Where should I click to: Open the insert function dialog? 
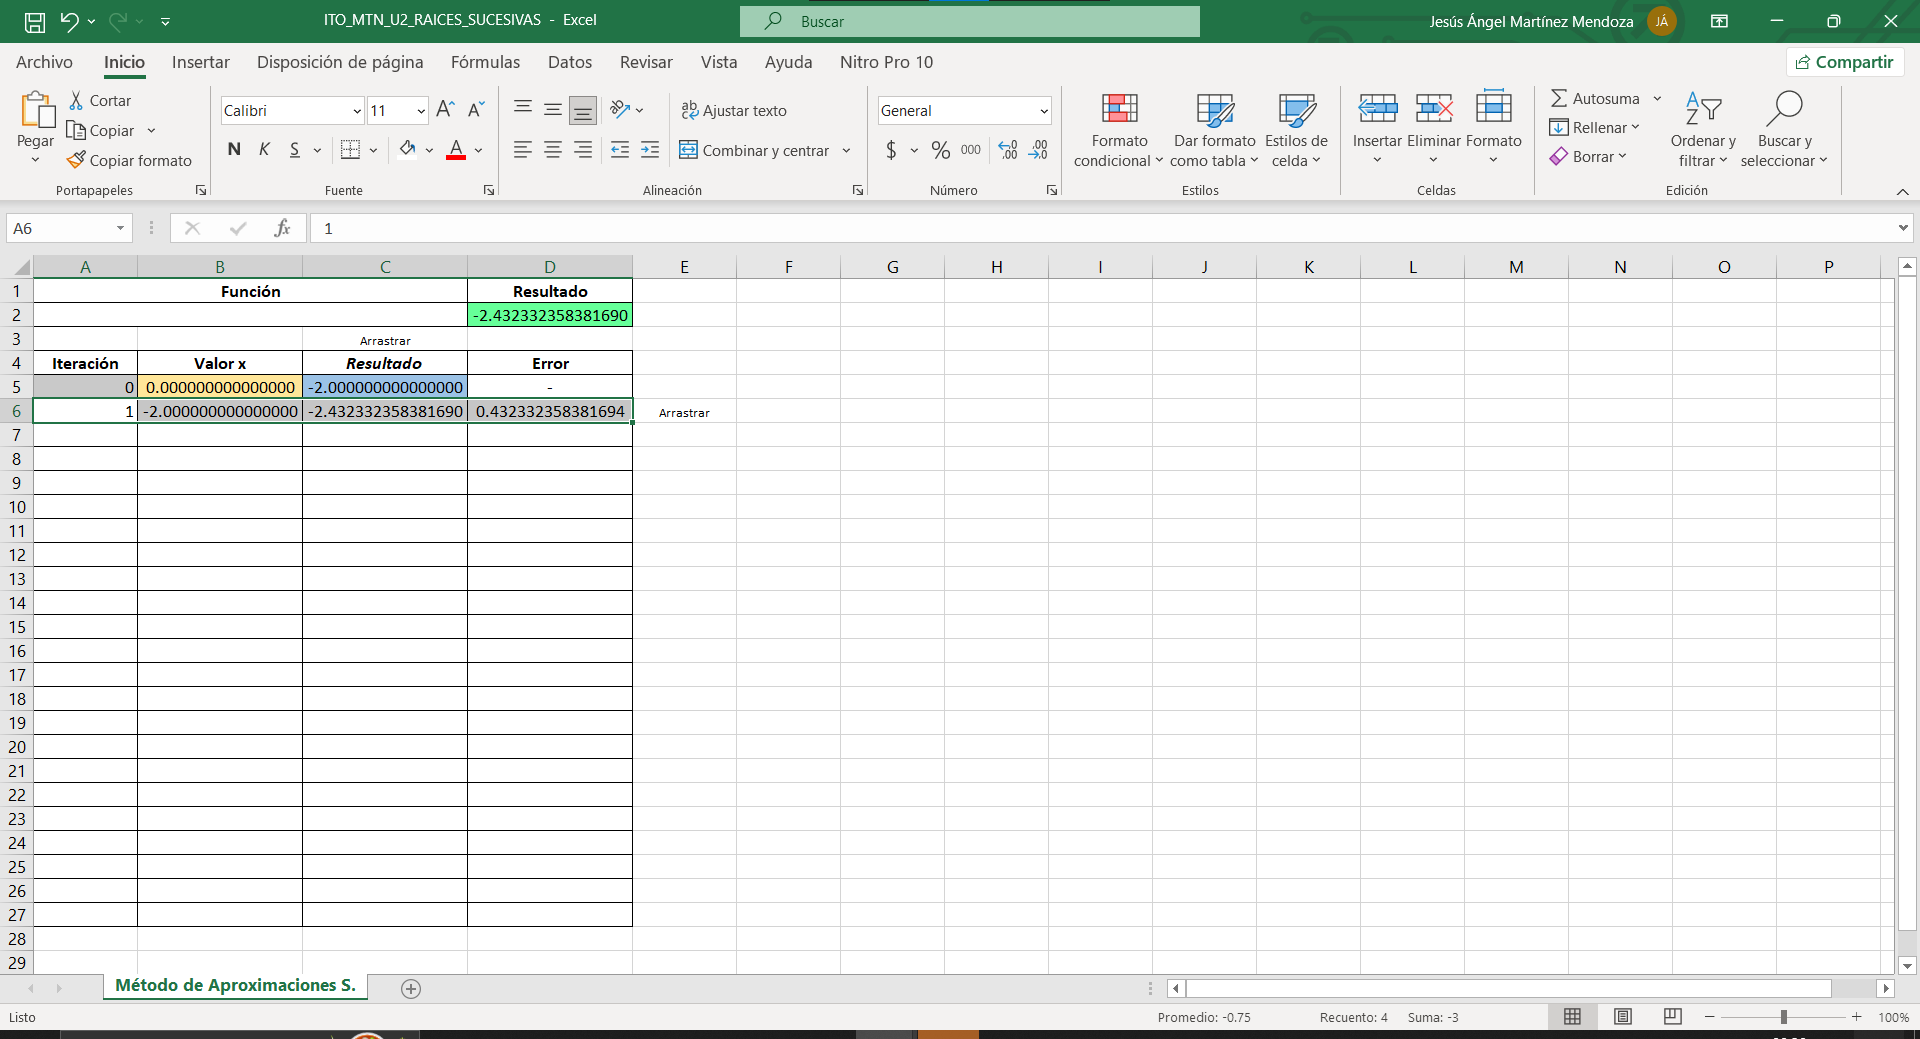coord(282,229)
